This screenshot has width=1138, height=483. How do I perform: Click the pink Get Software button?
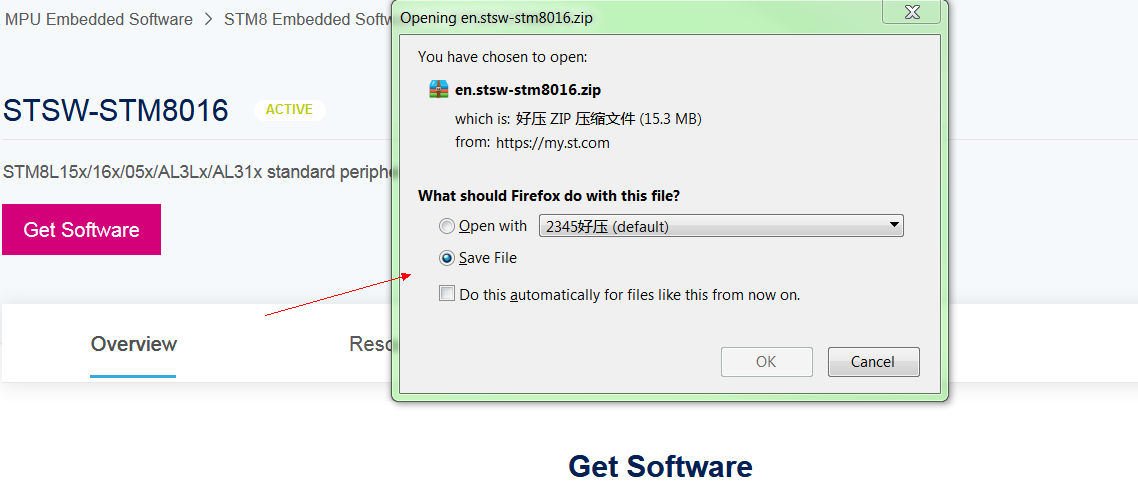81,230
